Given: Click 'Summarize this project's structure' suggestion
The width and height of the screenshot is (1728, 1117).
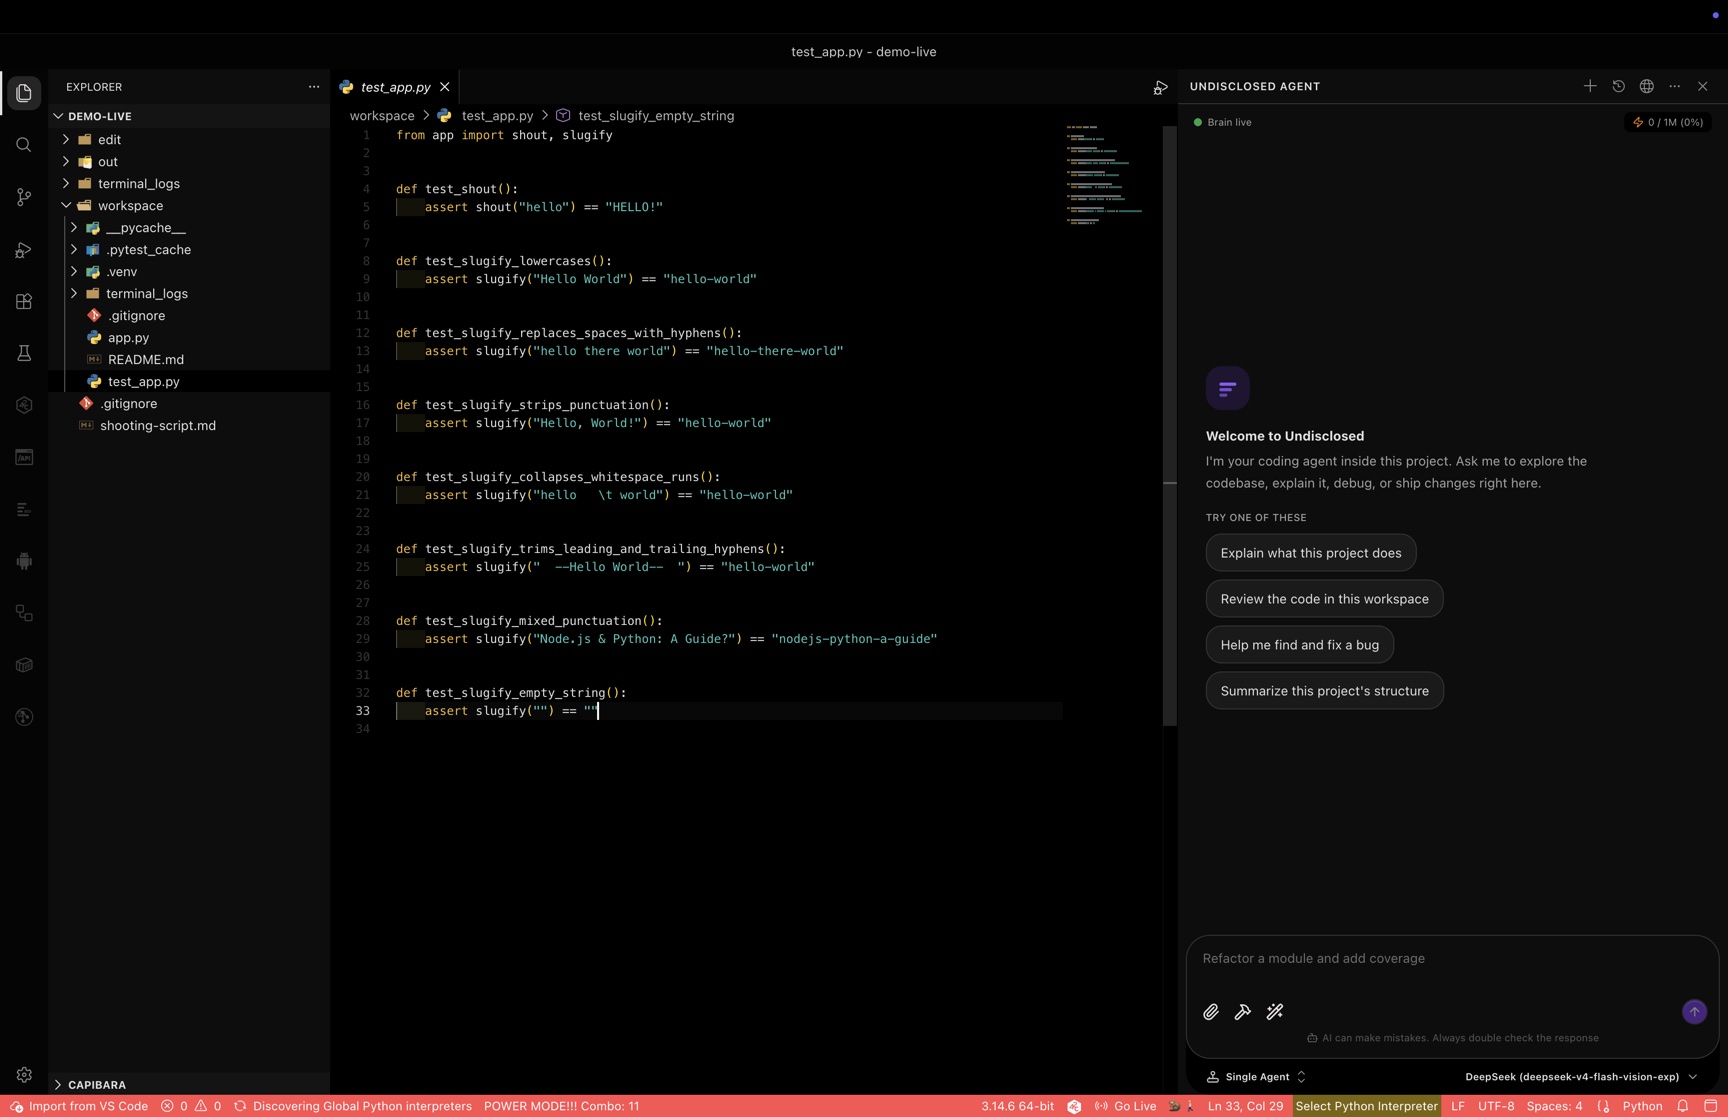Looking at the screenshot, I should click(x=1324, y=691).
